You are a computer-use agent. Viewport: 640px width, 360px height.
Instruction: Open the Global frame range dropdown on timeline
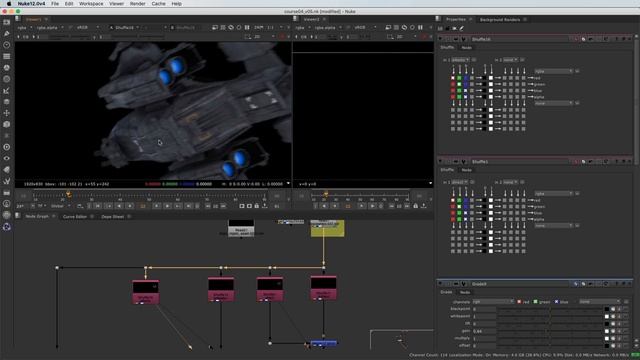tap(60, 206)
